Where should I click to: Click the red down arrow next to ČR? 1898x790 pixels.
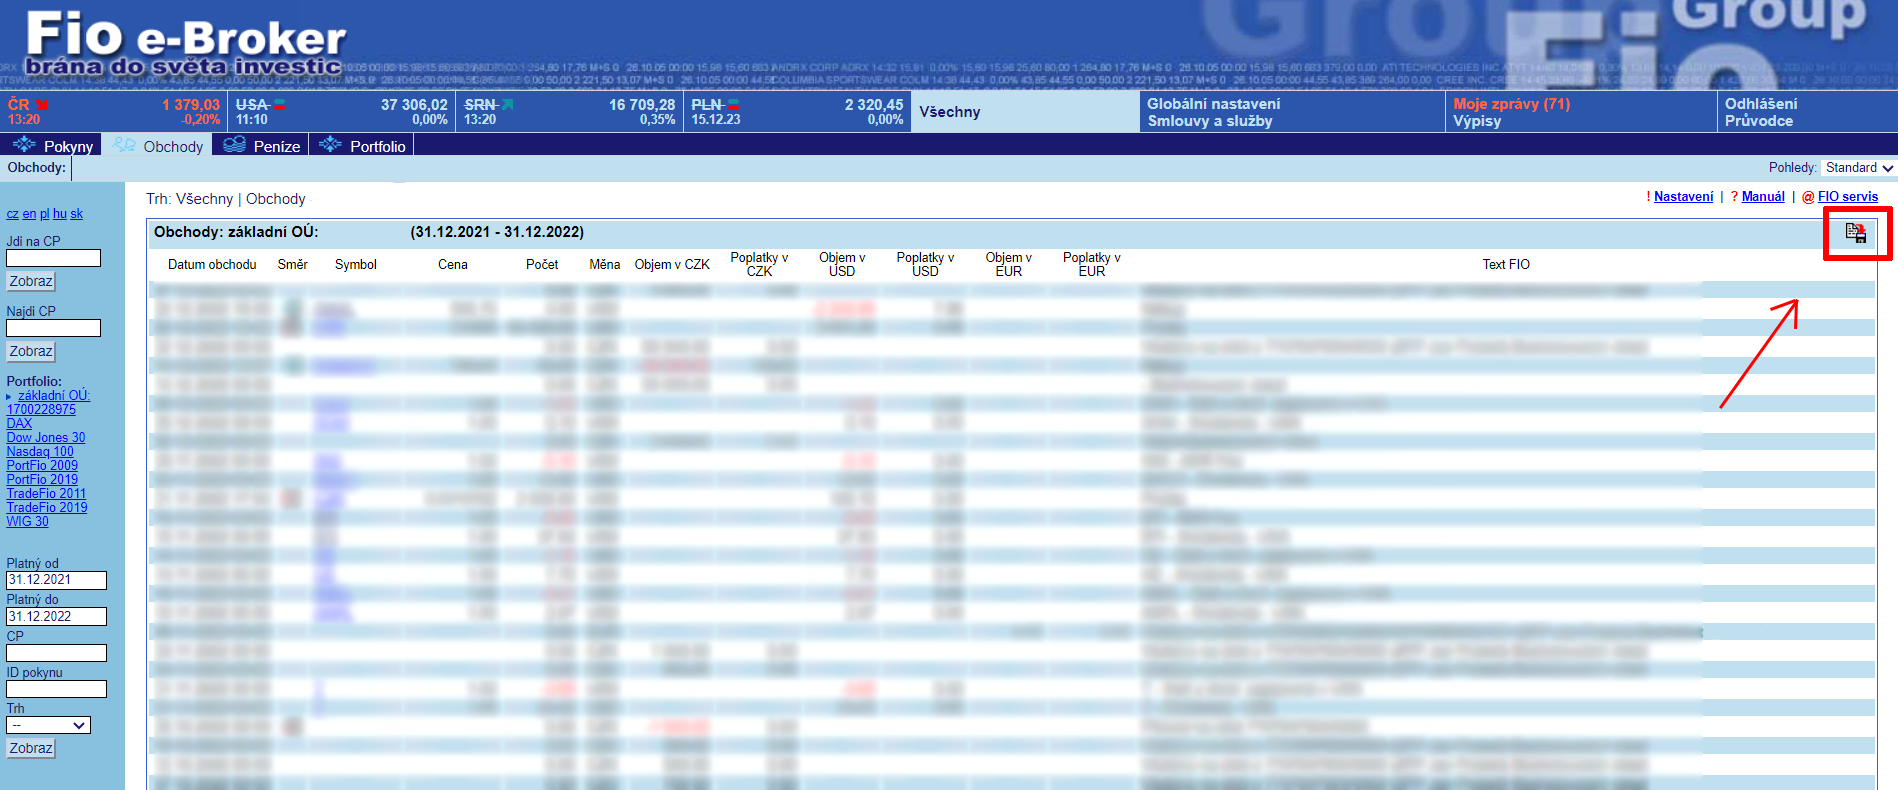(x=42, y=104)
